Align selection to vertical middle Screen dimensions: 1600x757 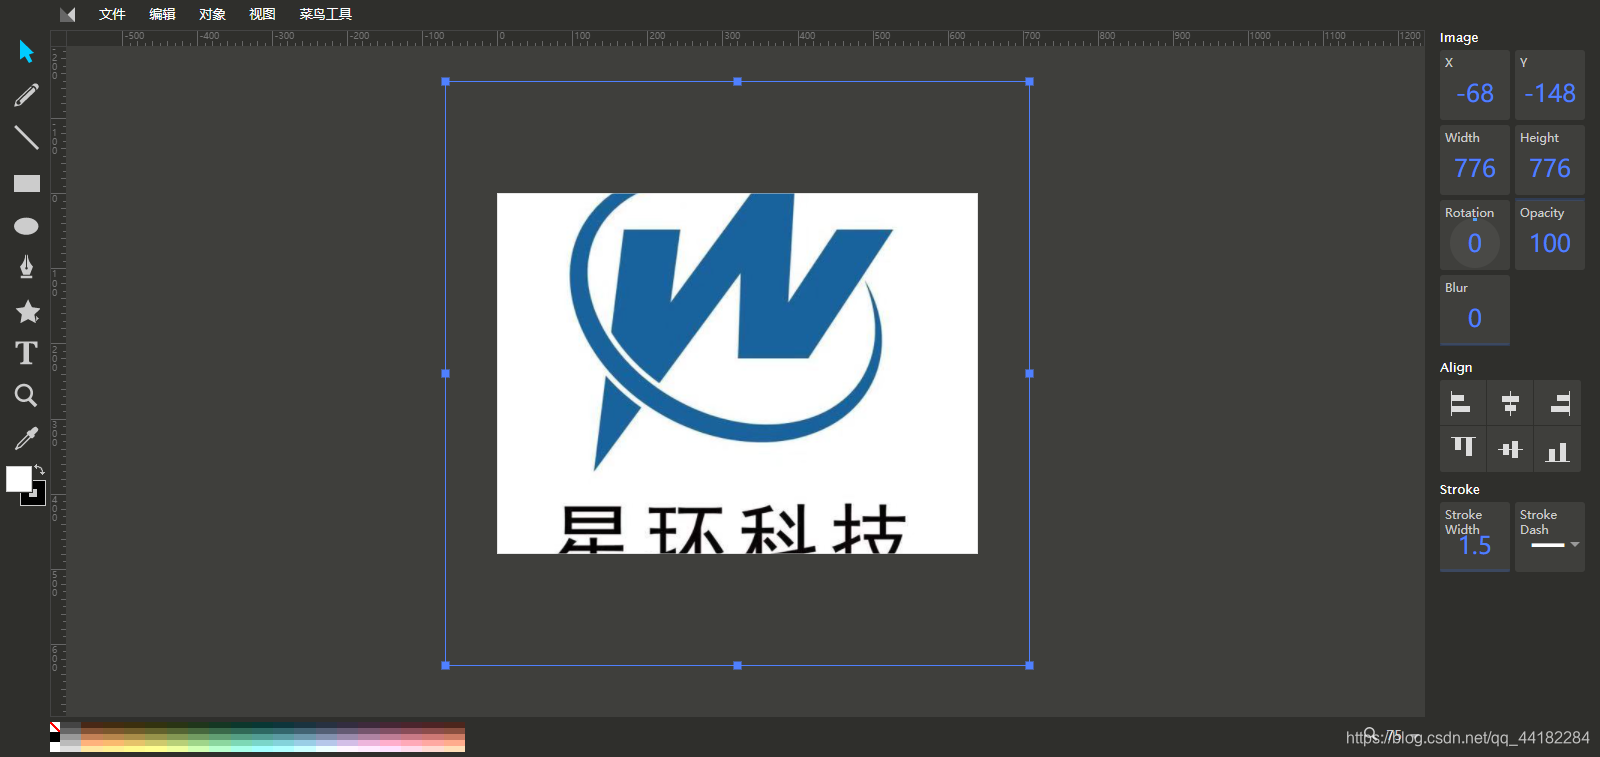1510,449
